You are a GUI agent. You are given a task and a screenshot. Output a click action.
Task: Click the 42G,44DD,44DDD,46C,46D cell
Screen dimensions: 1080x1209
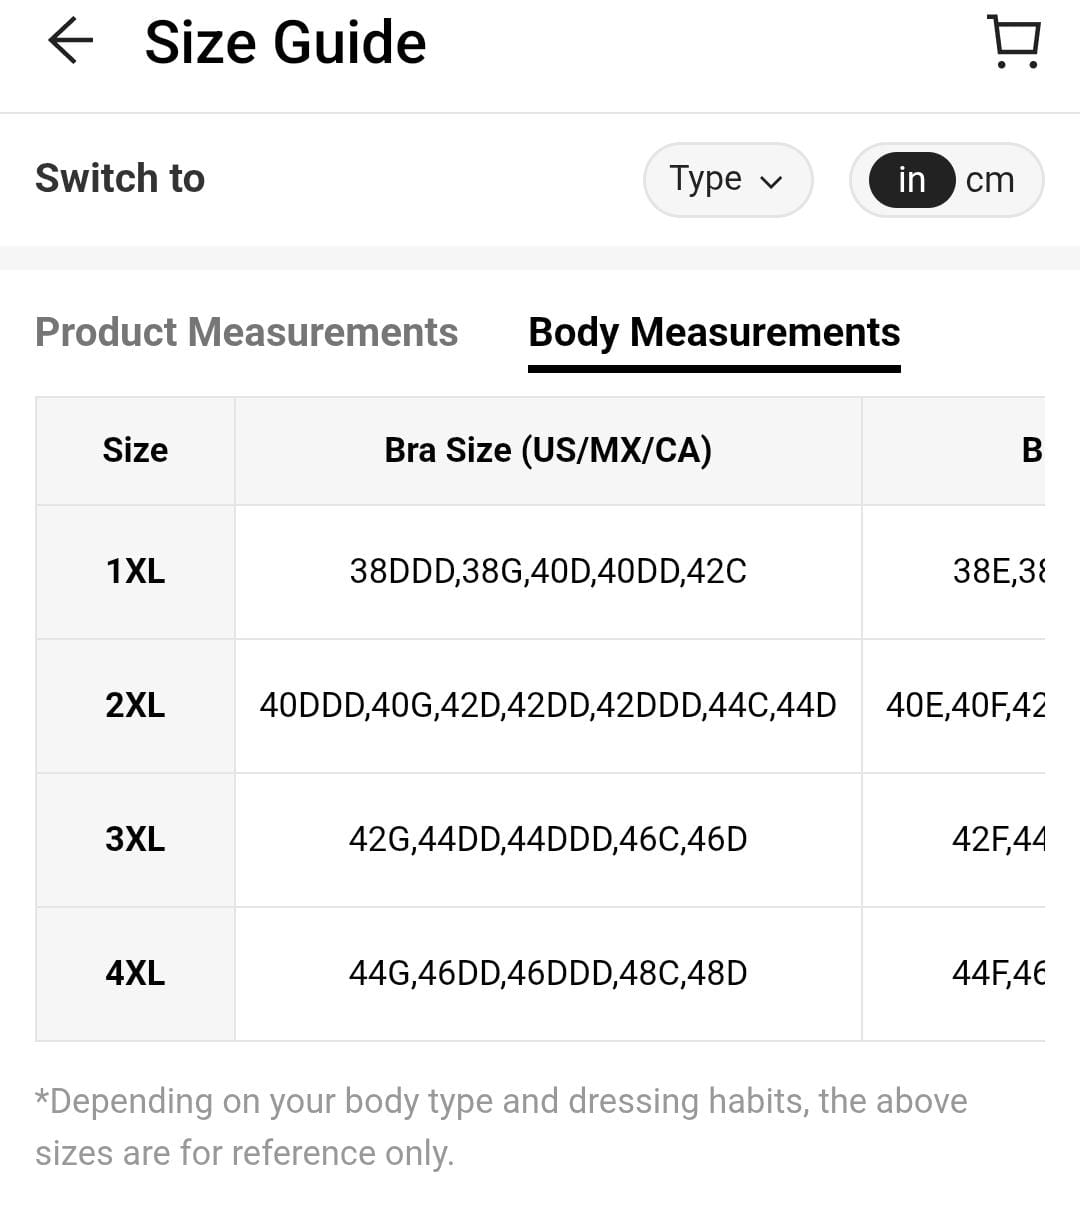click(x=548, y=839)
